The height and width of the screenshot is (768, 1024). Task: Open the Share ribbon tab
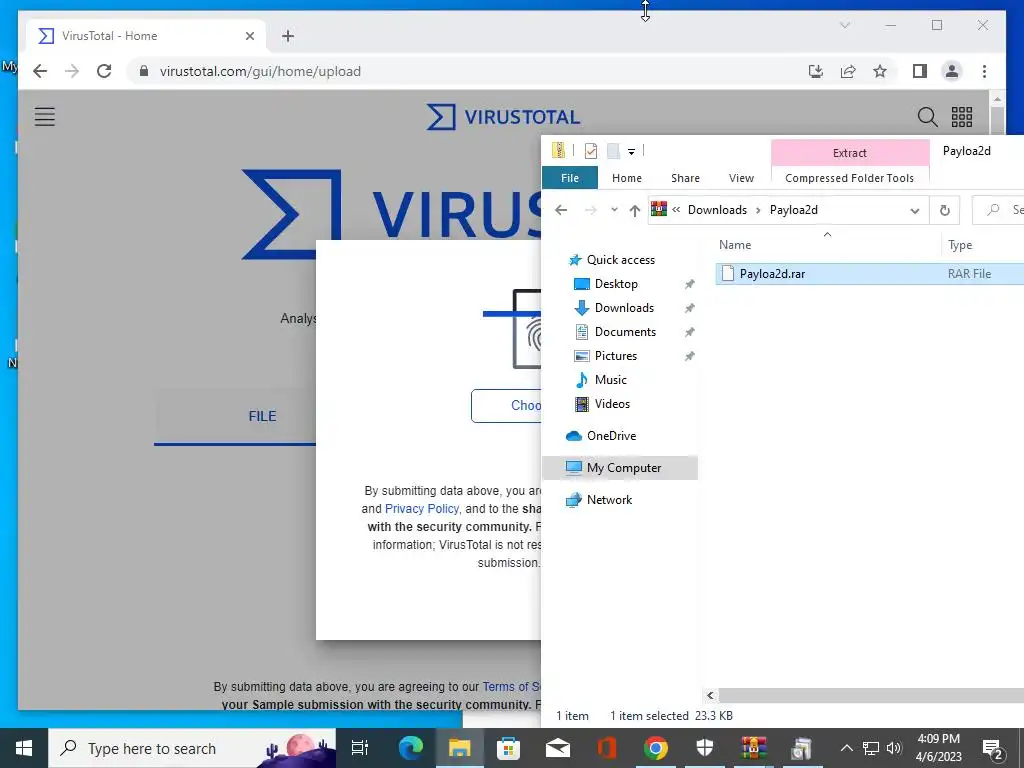pyautogui.click(x=685, y=178)
